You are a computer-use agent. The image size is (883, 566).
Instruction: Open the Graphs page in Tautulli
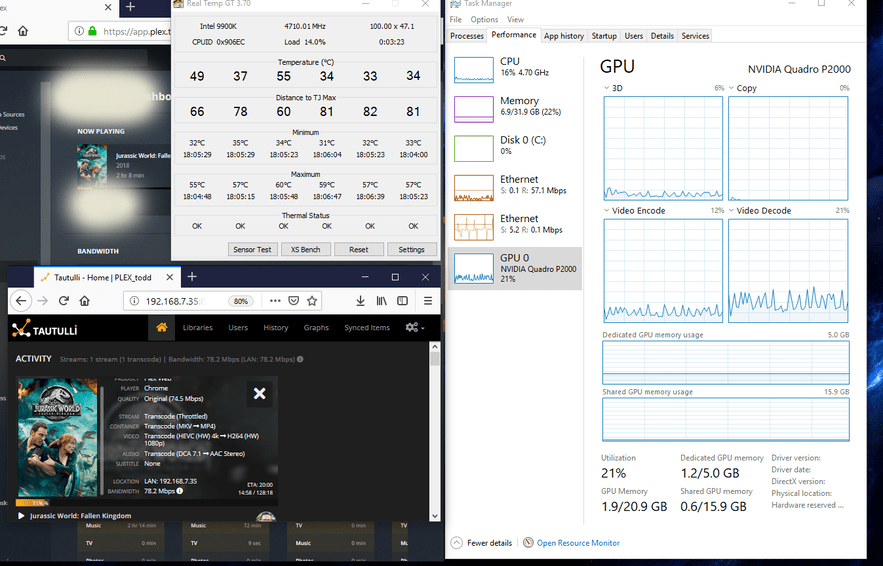(x=316, y=327)
